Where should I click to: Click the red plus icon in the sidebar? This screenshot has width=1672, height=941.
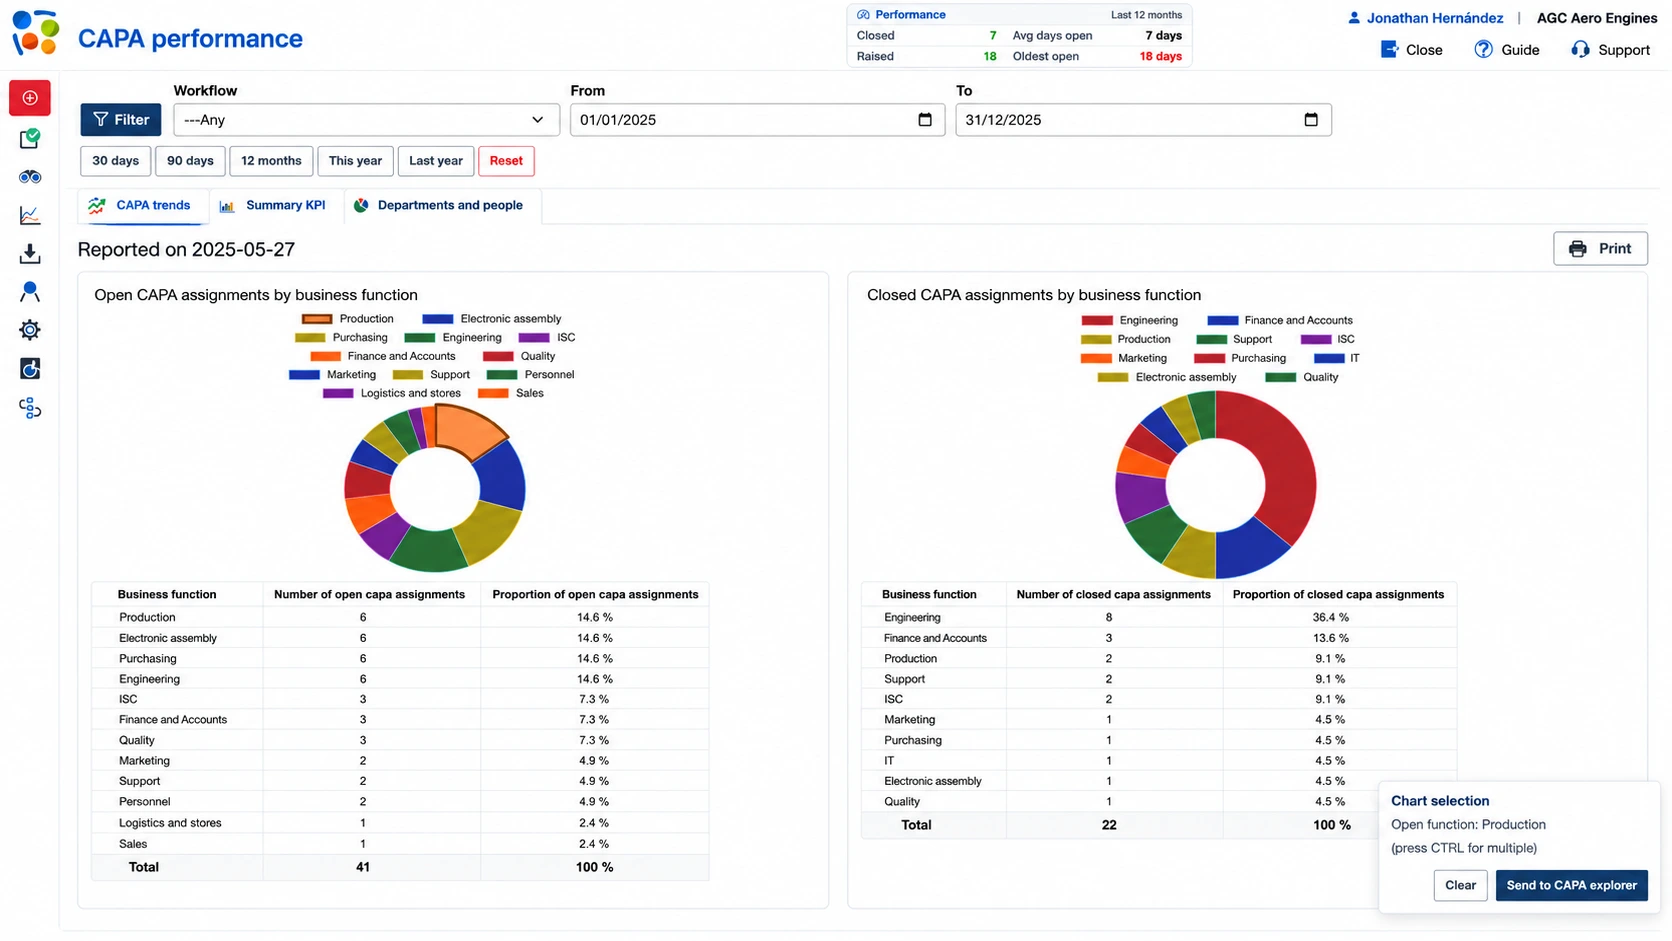click(x=30, y=98)
